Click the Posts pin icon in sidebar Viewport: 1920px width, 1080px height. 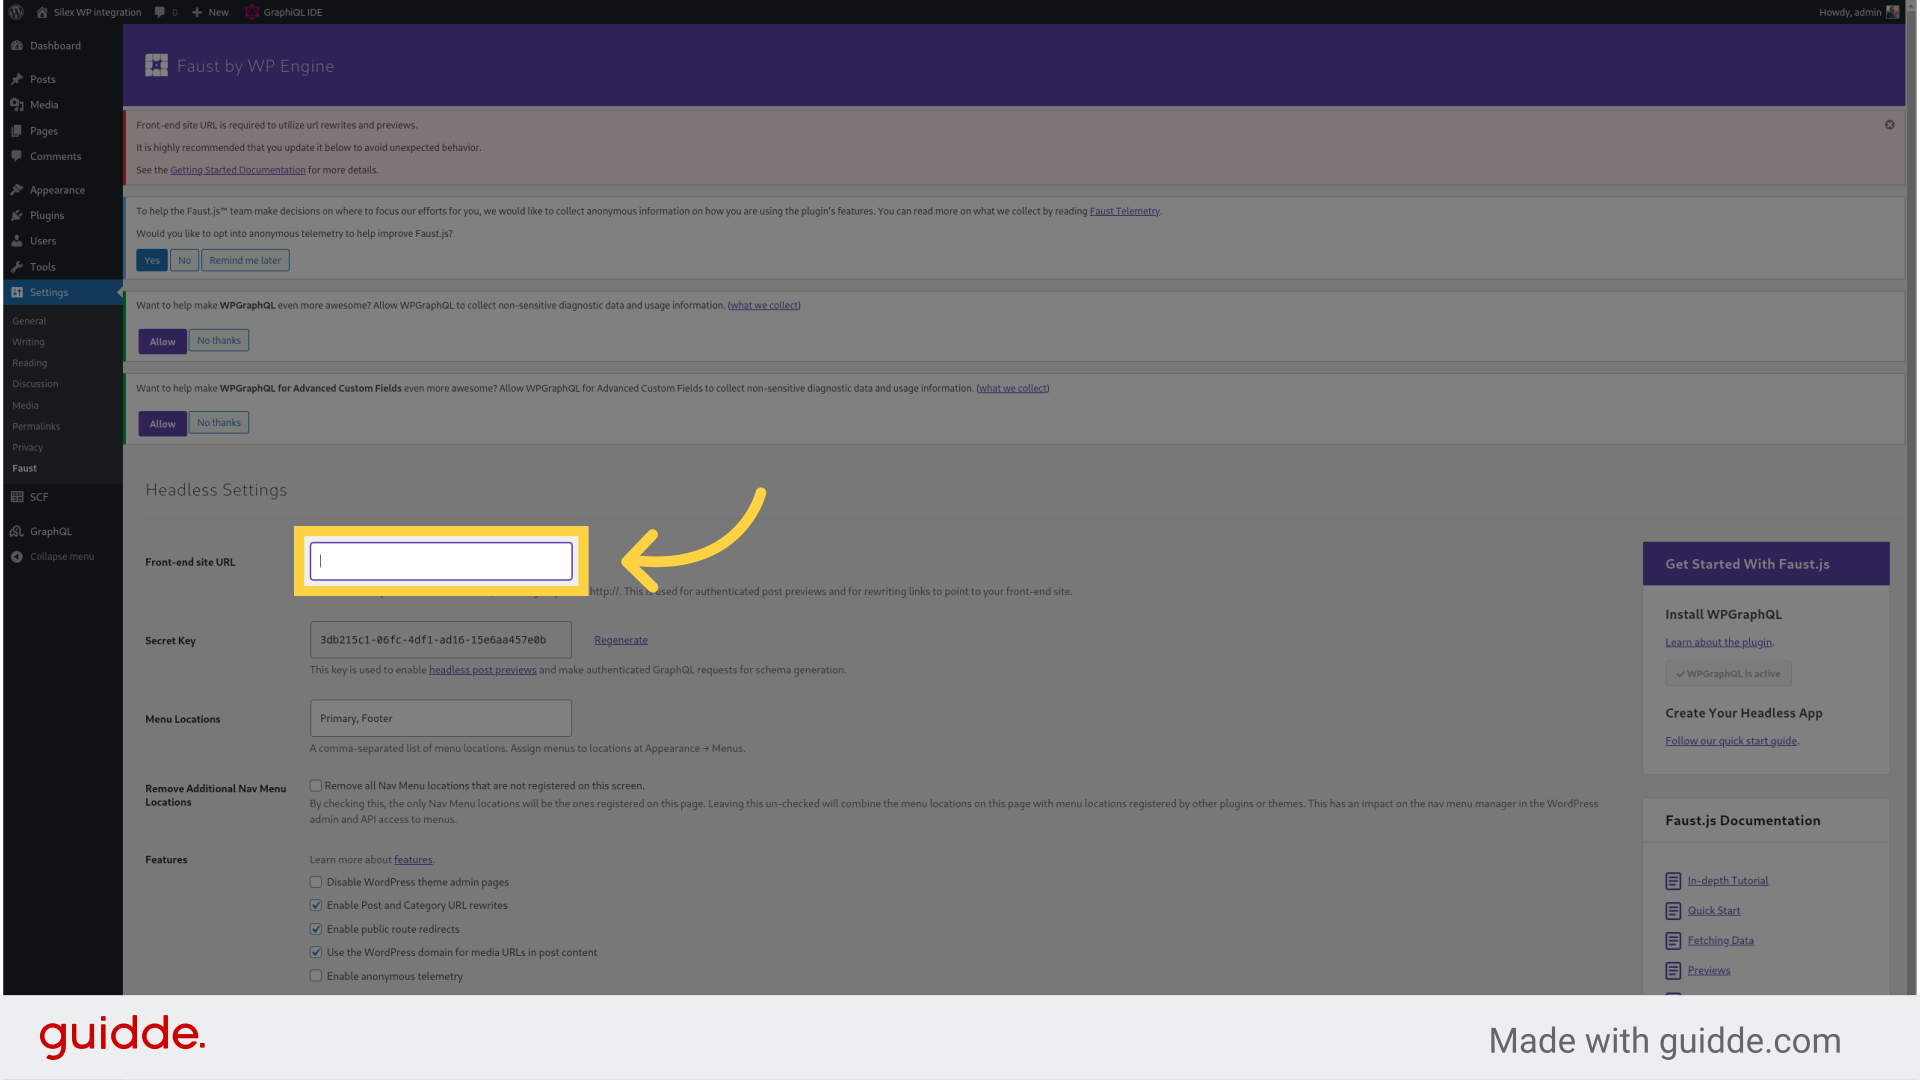click(x=17, y=79)
